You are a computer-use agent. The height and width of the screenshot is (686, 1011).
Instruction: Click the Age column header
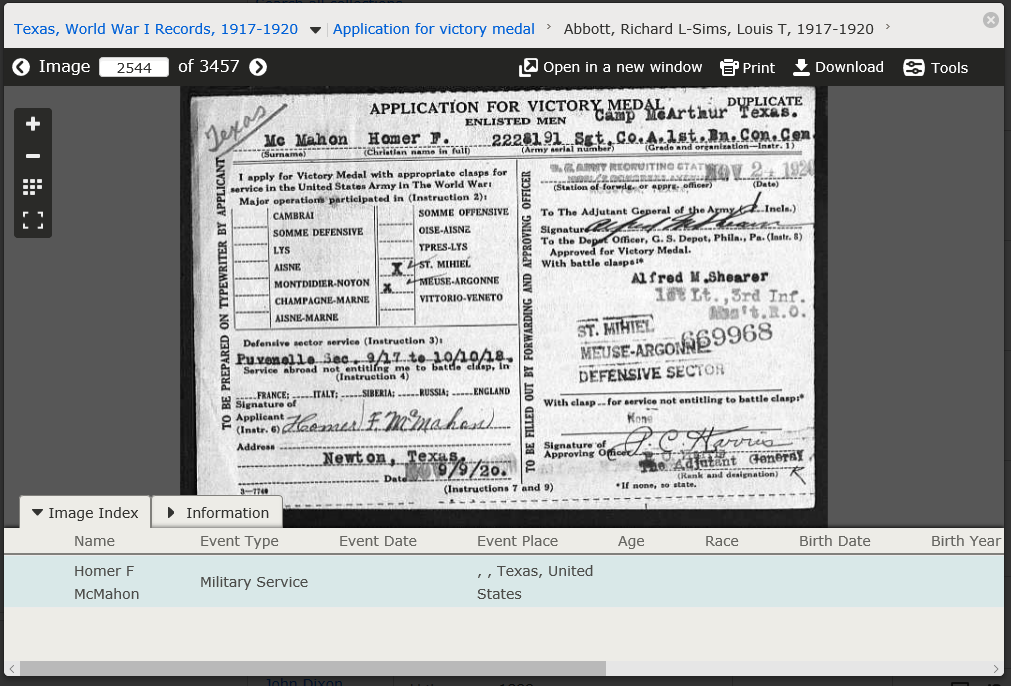[x=631, y=542]
